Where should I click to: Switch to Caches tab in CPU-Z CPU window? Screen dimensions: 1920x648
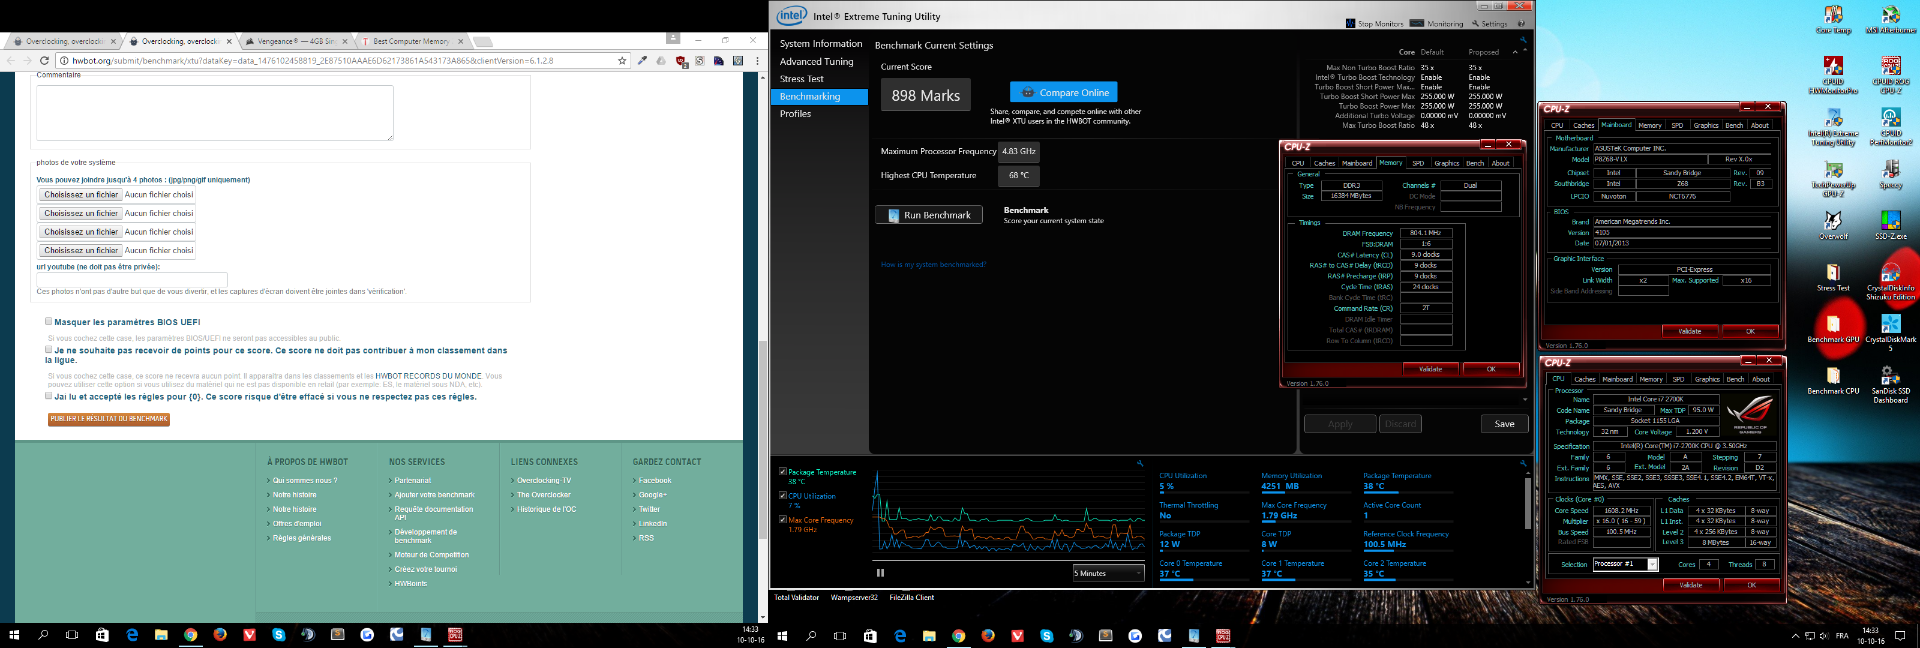[1585, 379]
